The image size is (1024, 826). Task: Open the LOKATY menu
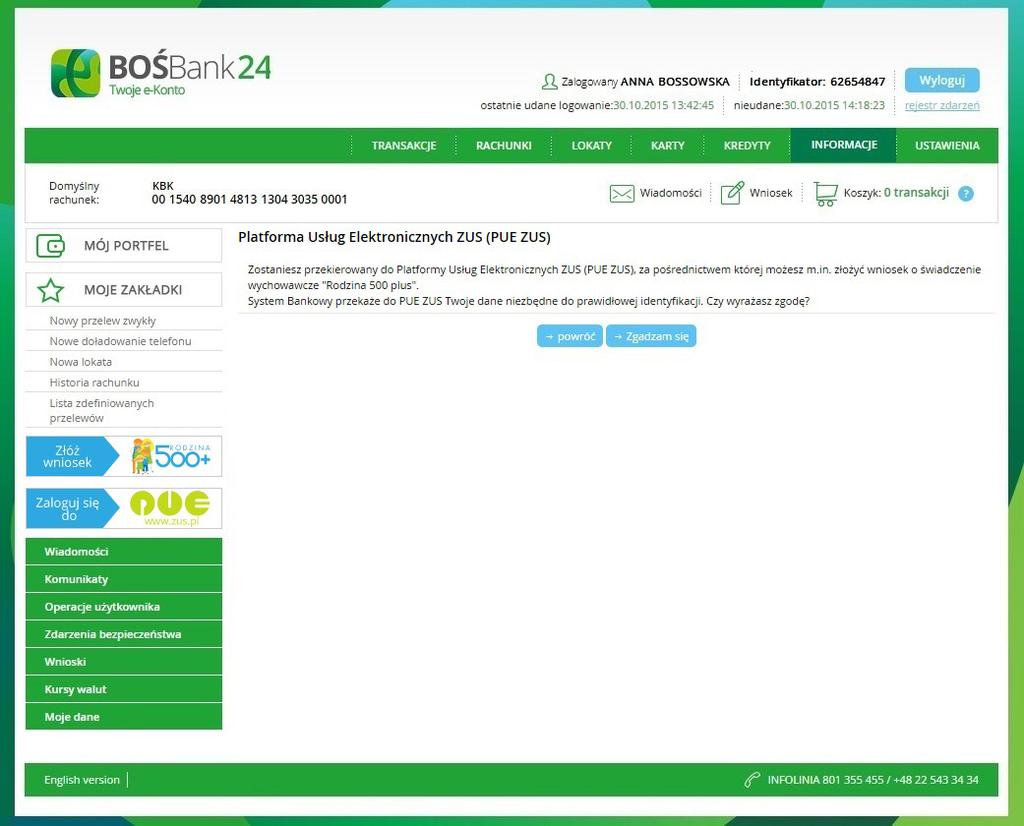(x=592, y=146)
